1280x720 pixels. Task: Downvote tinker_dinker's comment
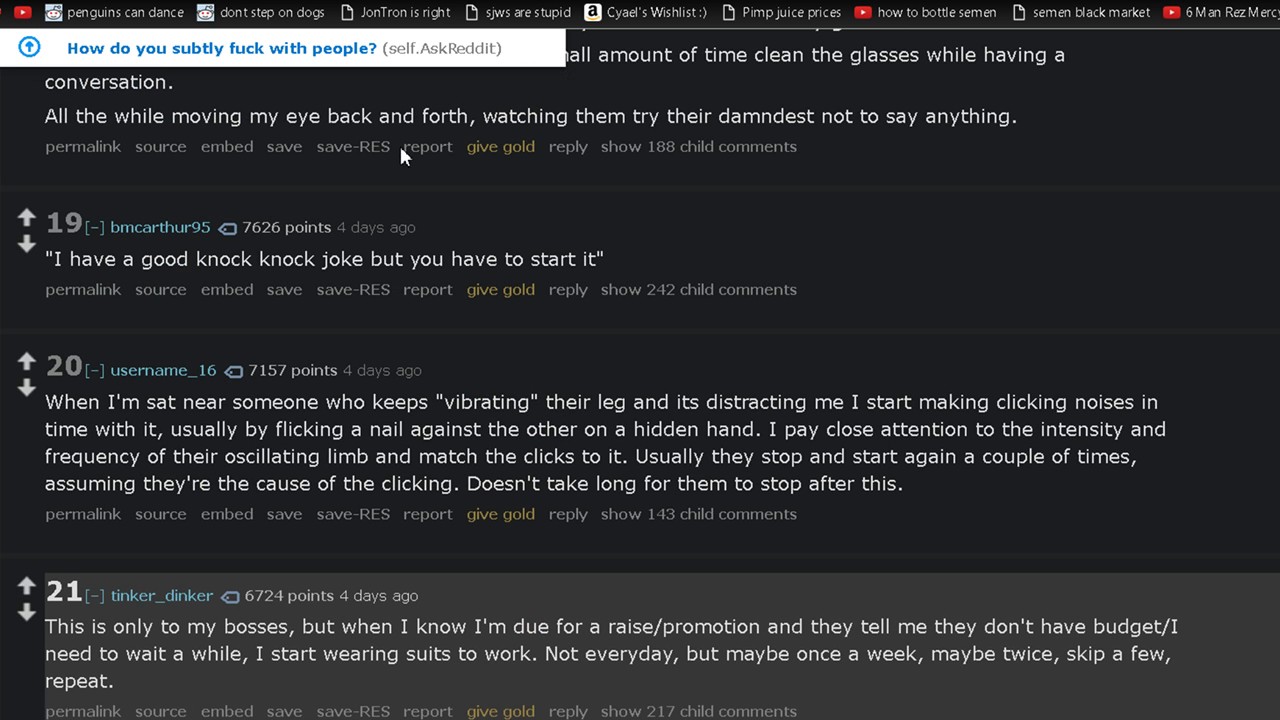(x=27, y=612)
